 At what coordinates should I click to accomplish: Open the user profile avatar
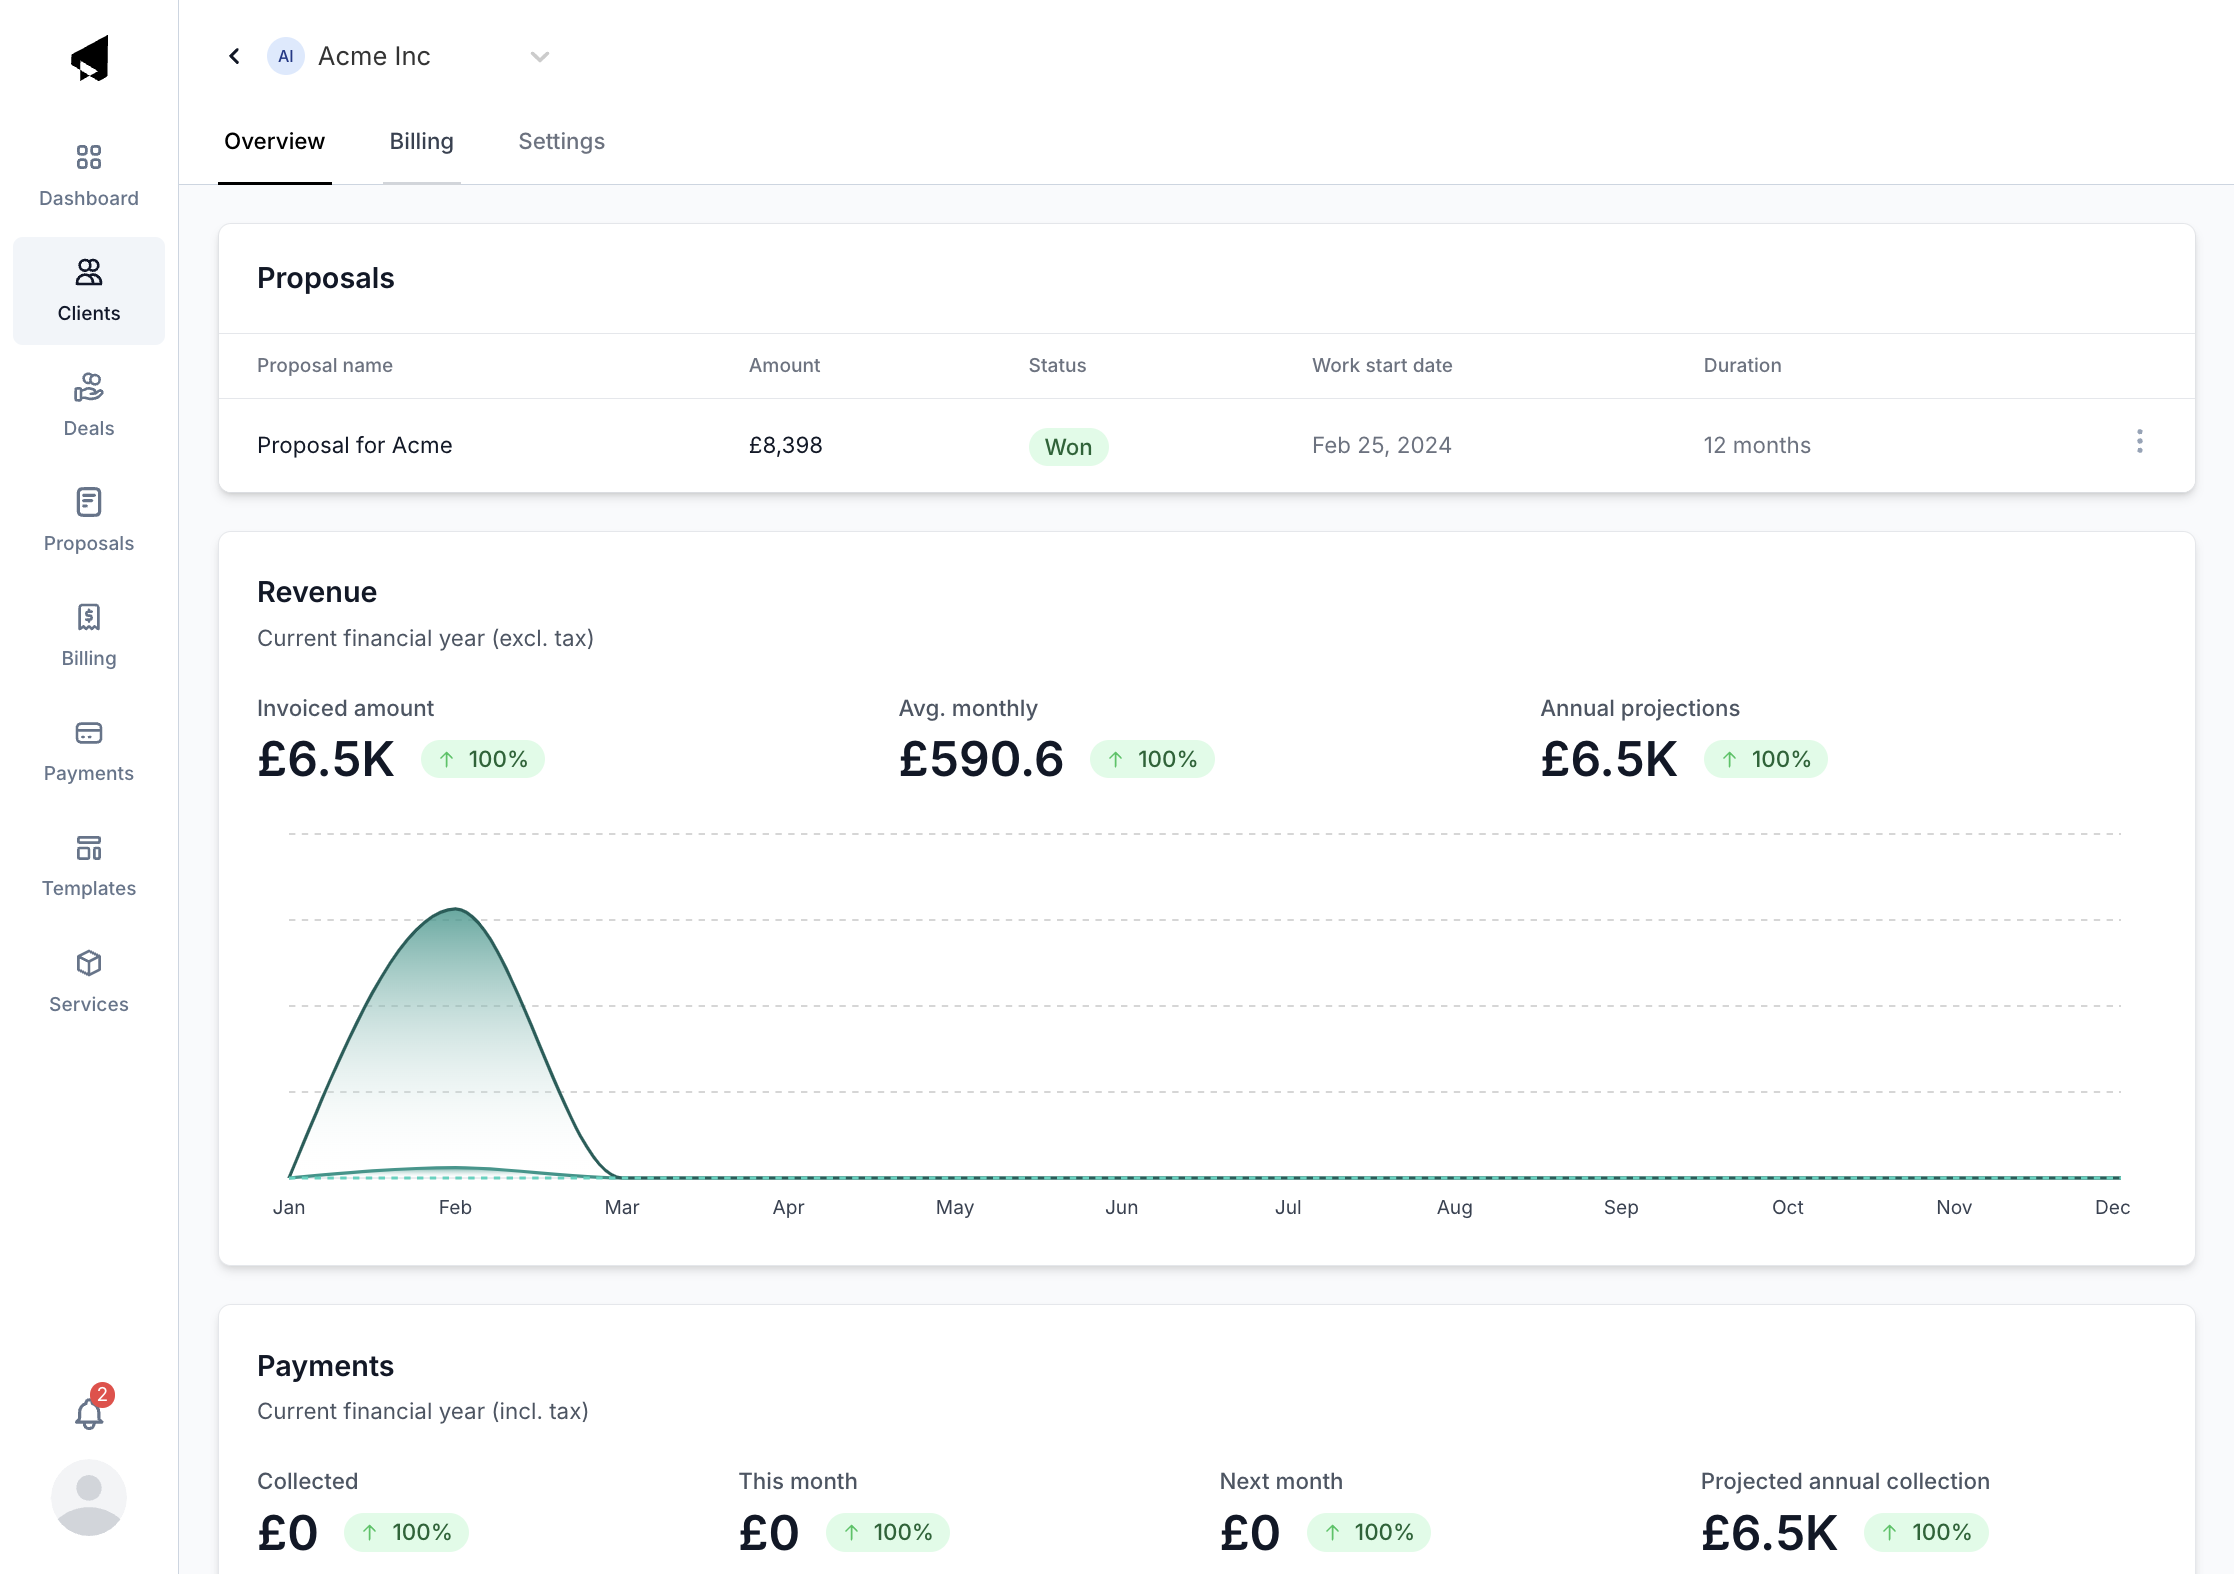tap(89, 1497)
